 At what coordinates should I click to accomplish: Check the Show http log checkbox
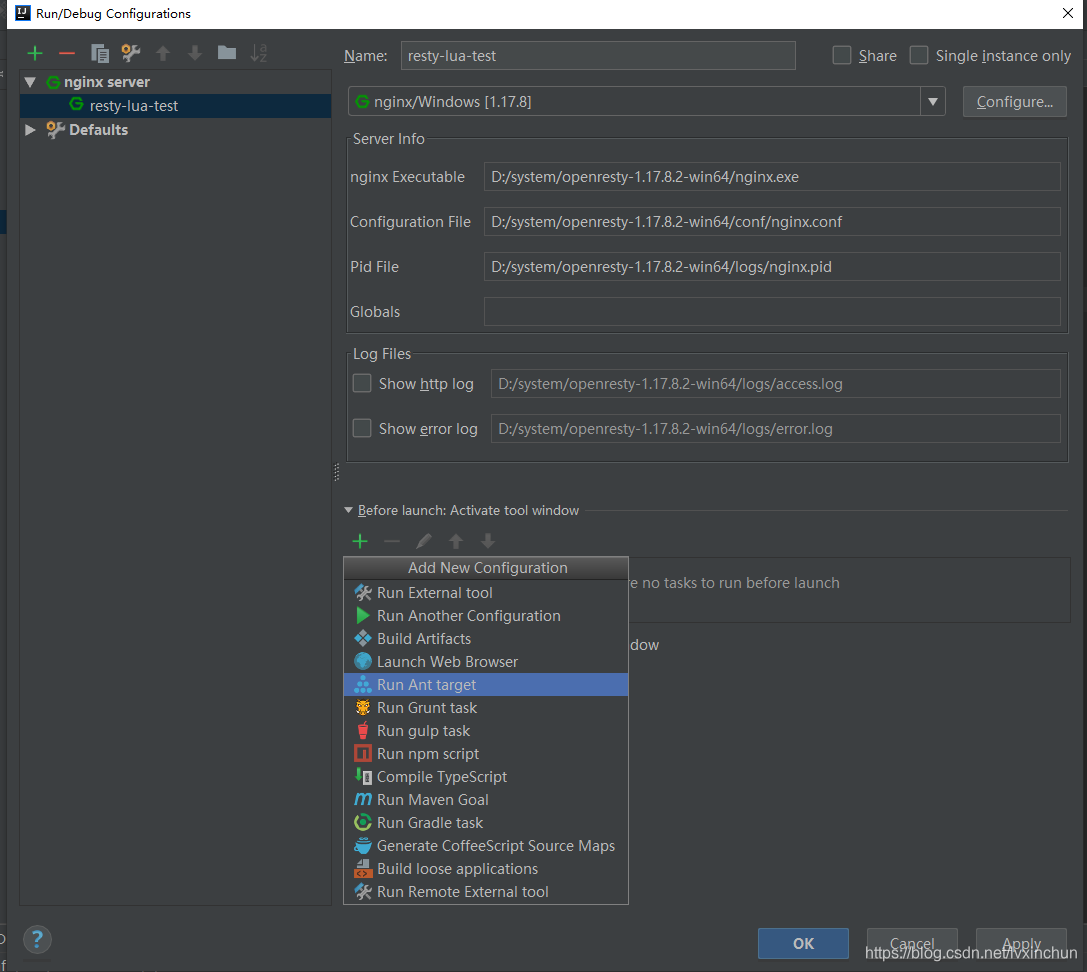tap(362, 383)
